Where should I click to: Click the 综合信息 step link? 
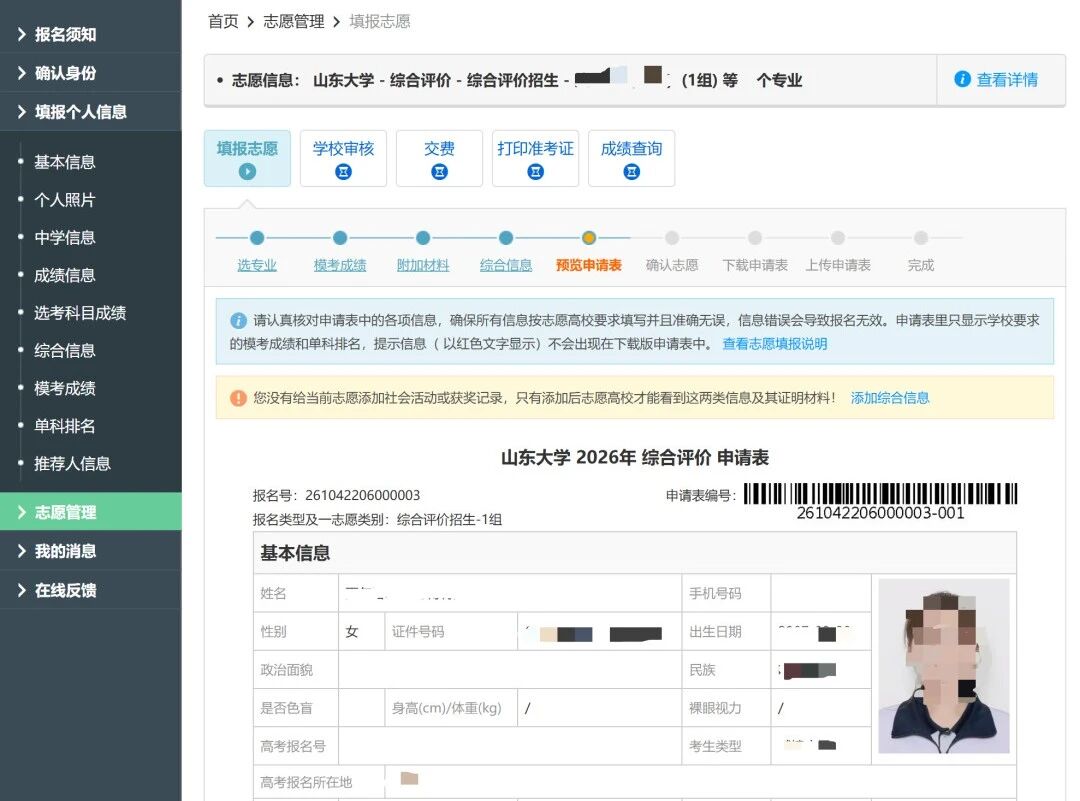[x=506, y=265]
